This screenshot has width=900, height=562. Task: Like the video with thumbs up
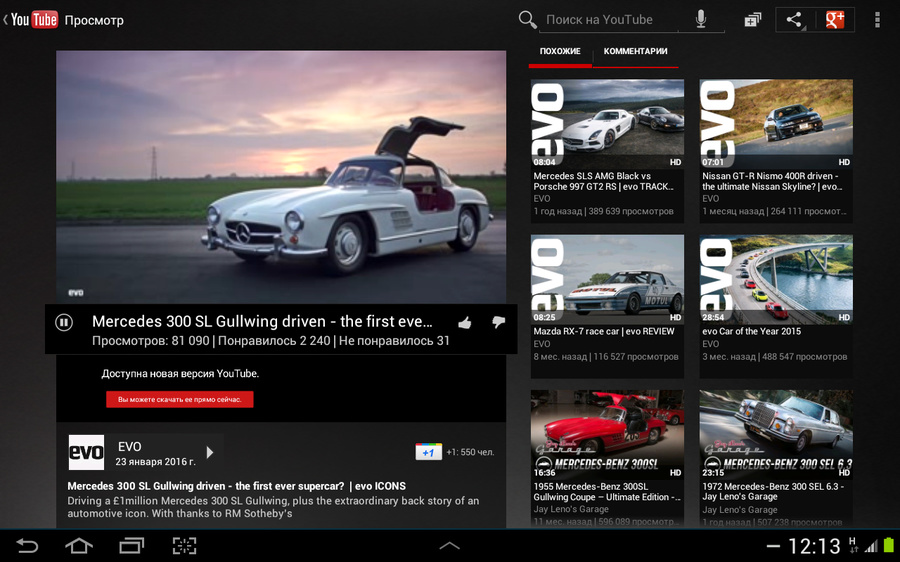[x=465, y=323]
